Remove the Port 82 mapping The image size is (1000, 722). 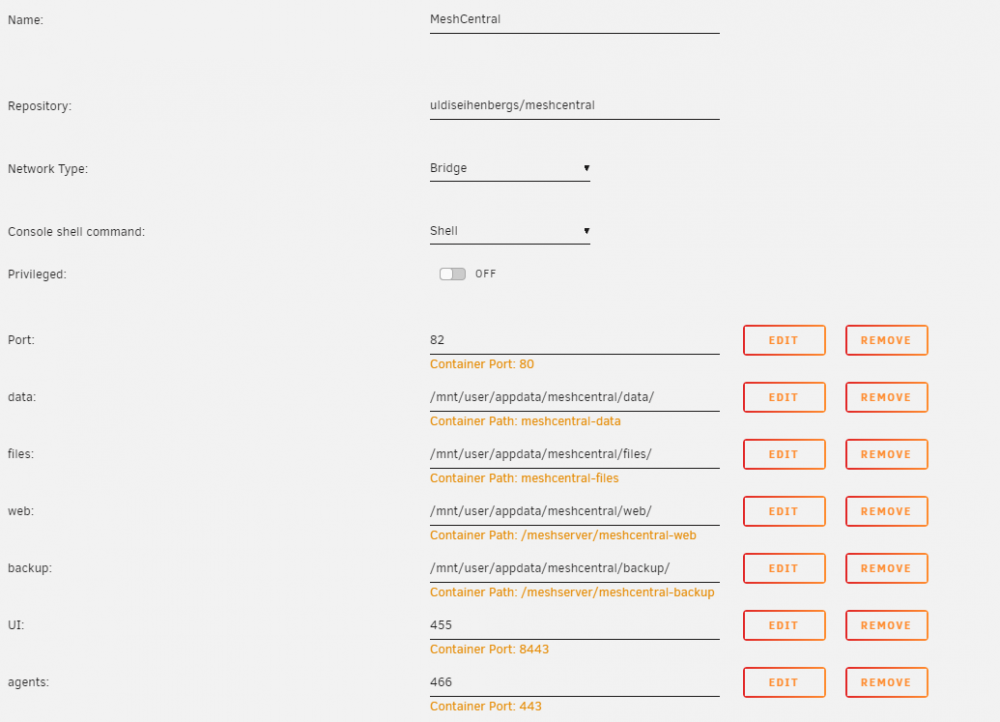click(x=886, y=340)
